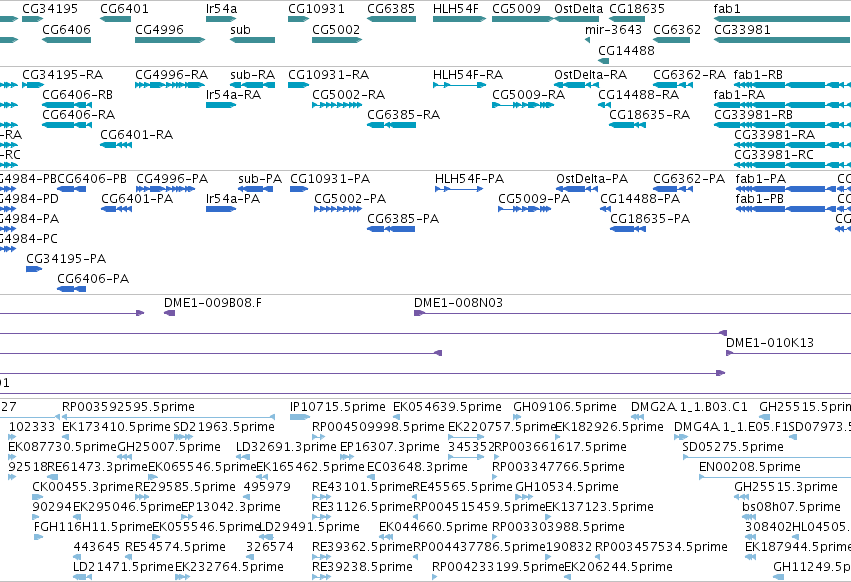Click protein Ir54a-PA label

[233, 199]
